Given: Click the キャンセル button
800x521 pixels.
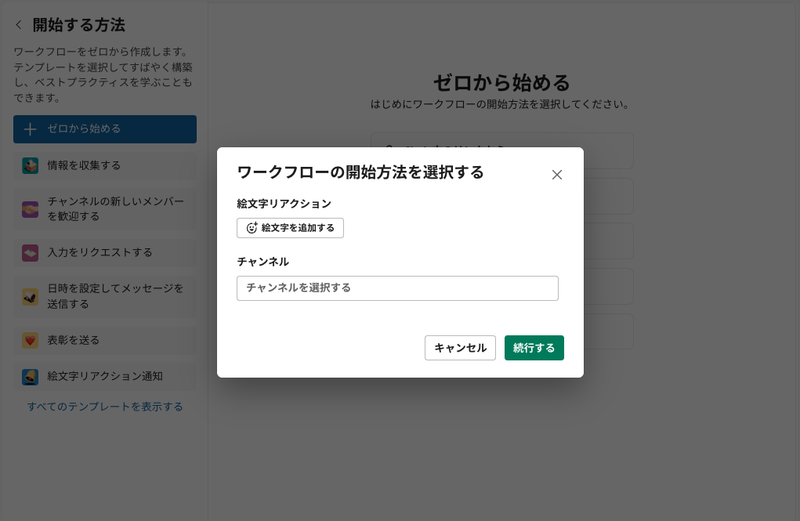Looking at the screenshot, I should 460,348.
